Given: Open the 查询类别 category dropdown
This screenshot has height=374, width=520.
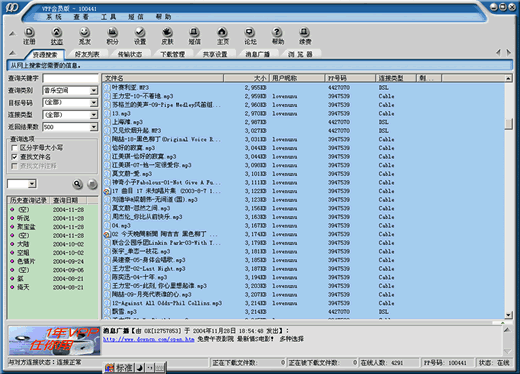Looking at the screenshot, I should [x=94, y=91].
